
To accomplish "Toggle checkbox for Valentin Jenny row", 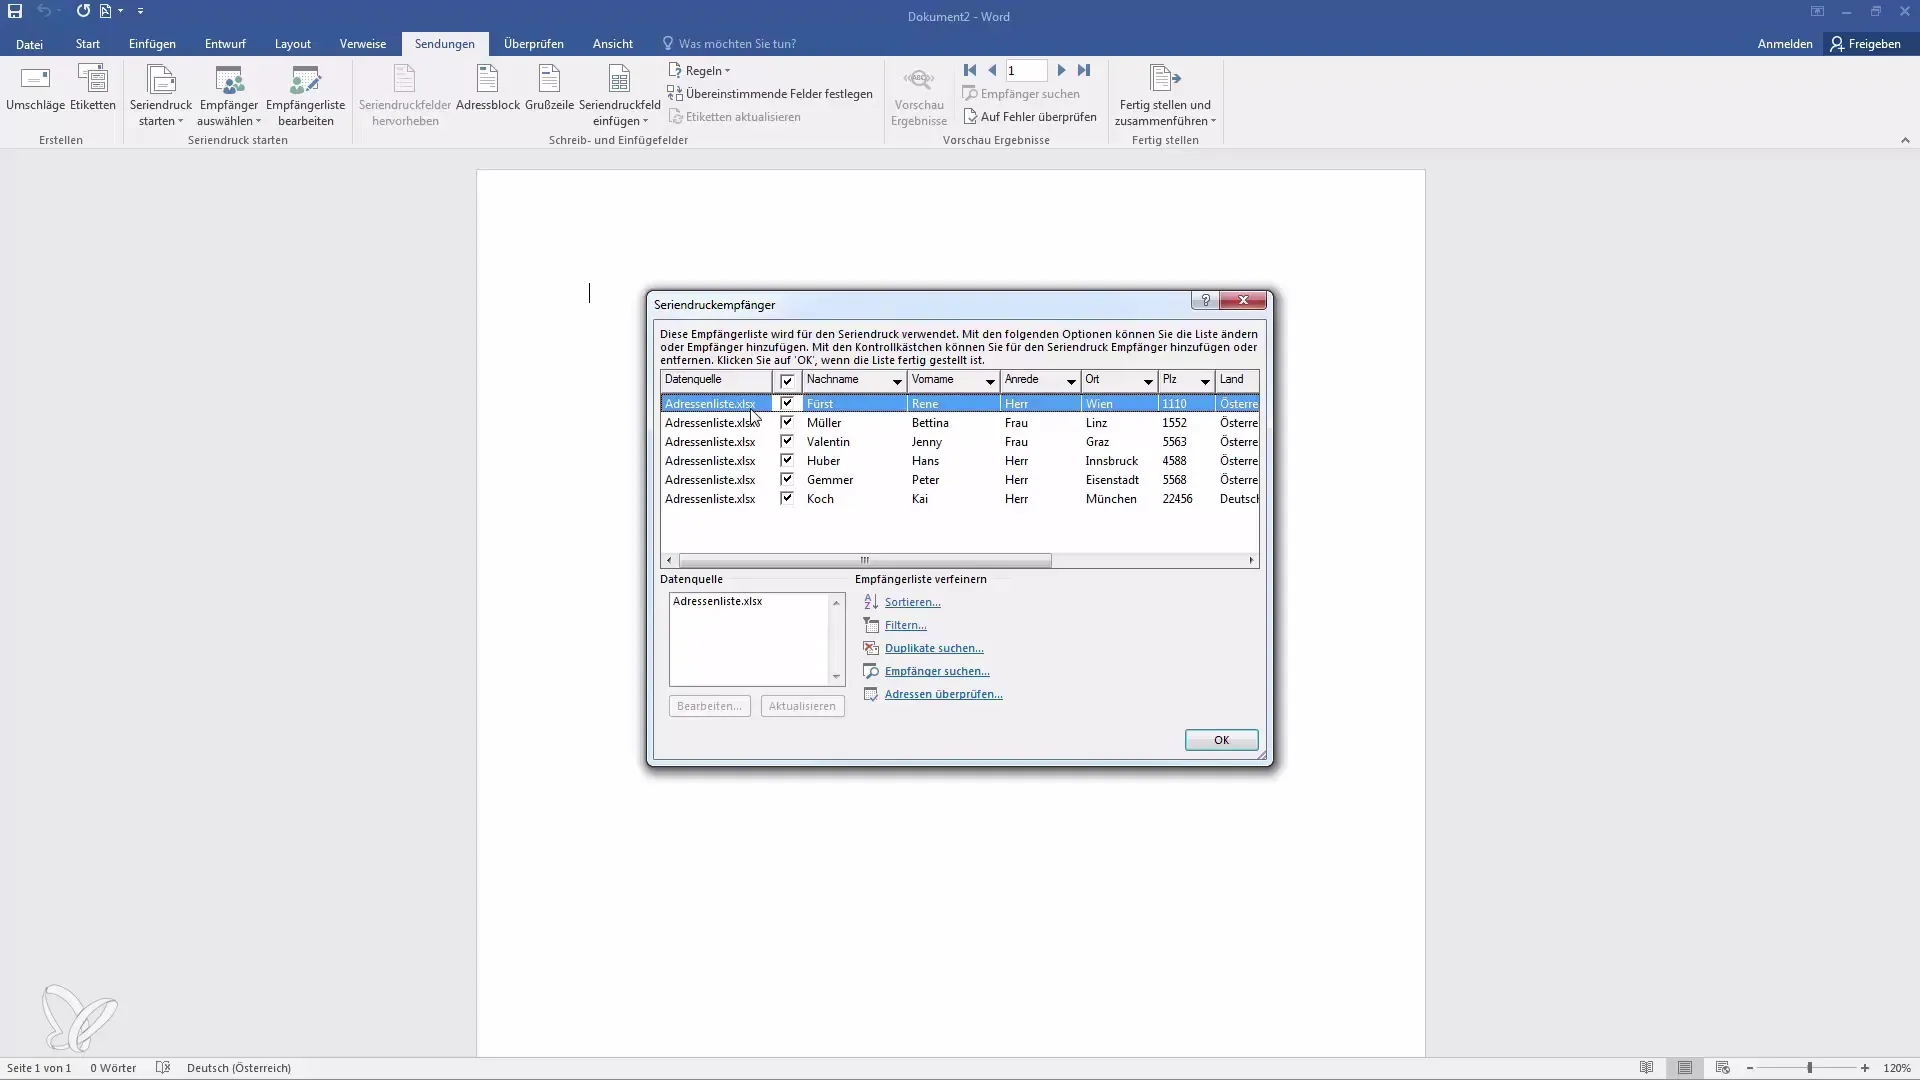I will click(x=786, y=440).
